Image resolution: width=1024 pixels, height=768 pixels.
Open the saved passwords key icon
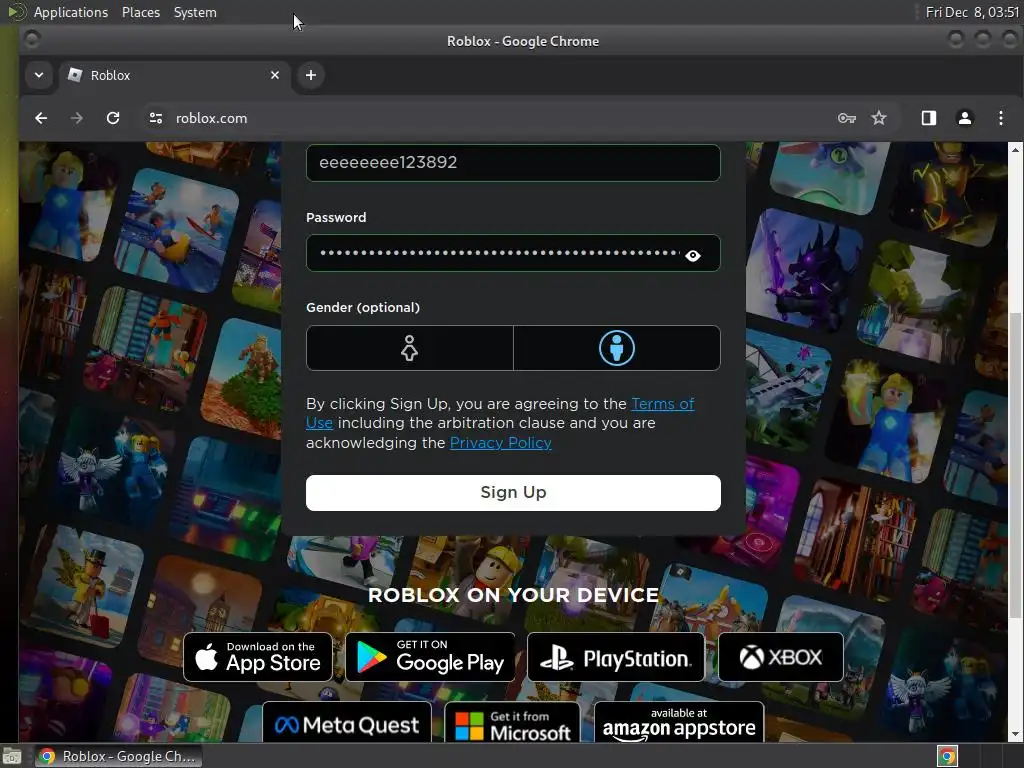click(x=847, y=118)
